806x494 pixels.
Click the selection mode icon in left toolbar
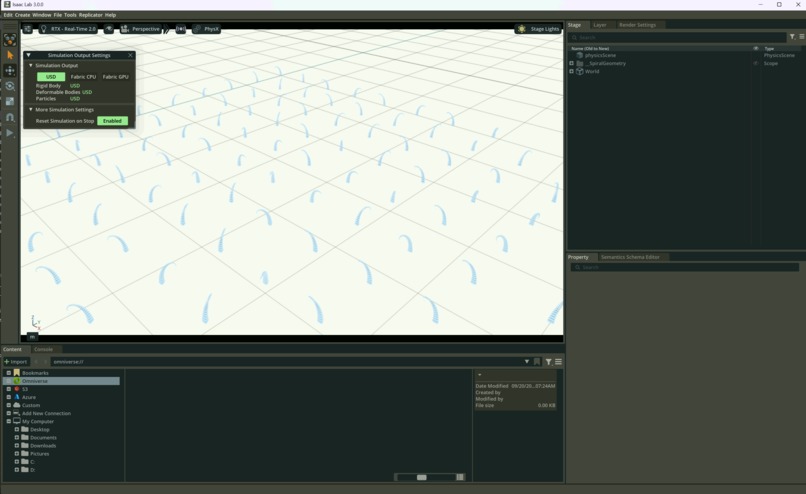tap(10, 40)
